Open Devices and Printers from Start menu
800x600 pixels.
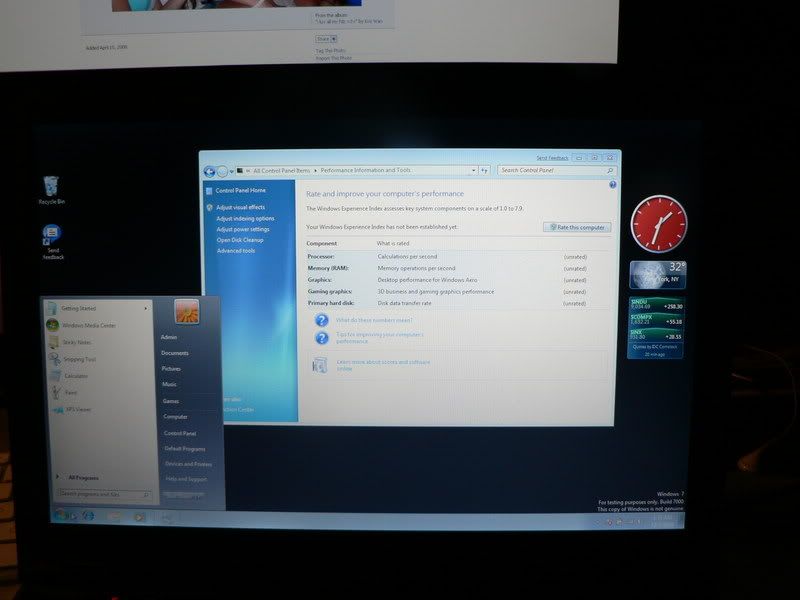point(188,464)
